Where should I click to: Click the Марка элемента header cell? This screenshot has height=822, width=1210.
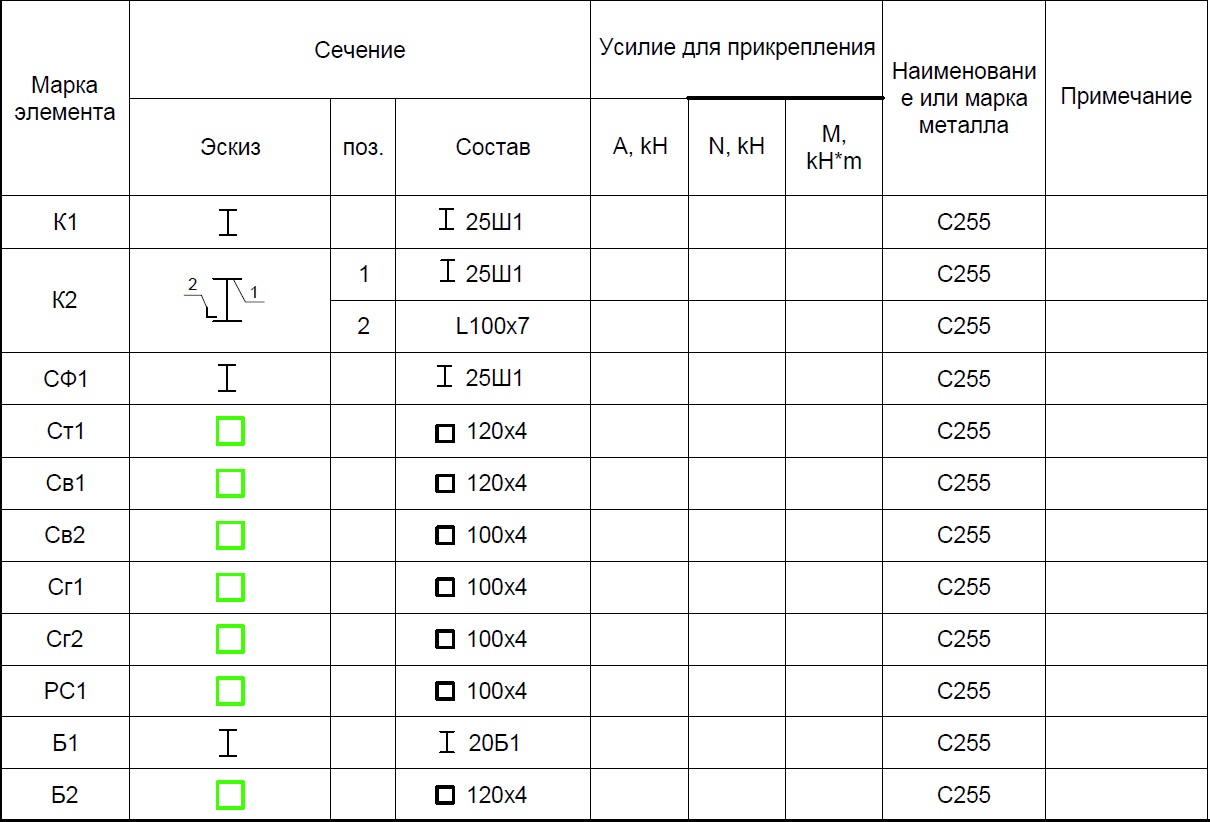click(65, 98)
